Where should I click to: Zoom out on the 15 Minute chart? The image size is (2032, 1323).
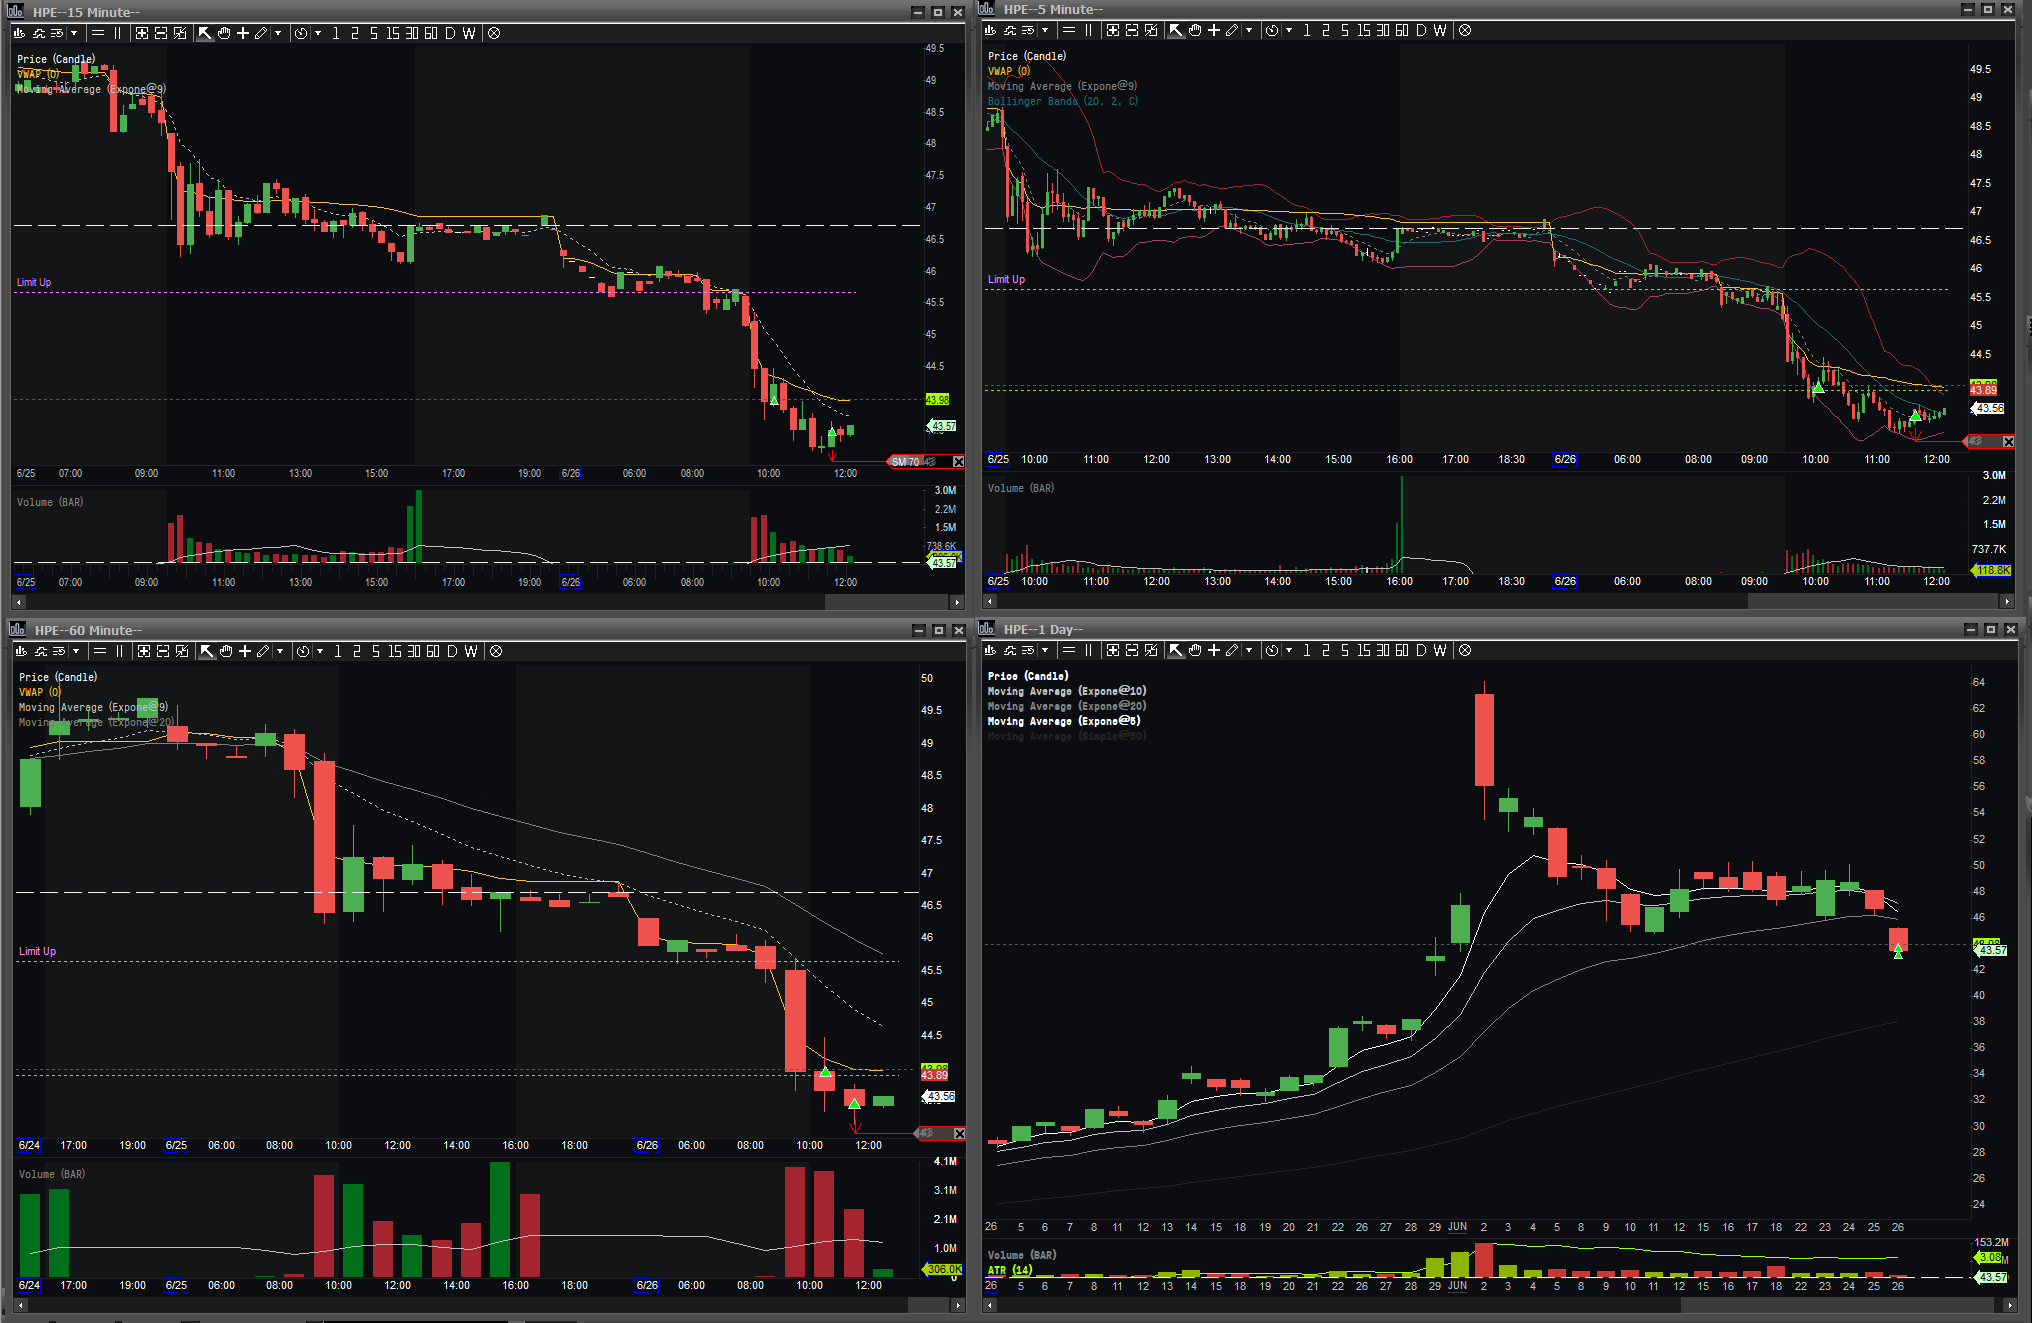tap(160, 33)
